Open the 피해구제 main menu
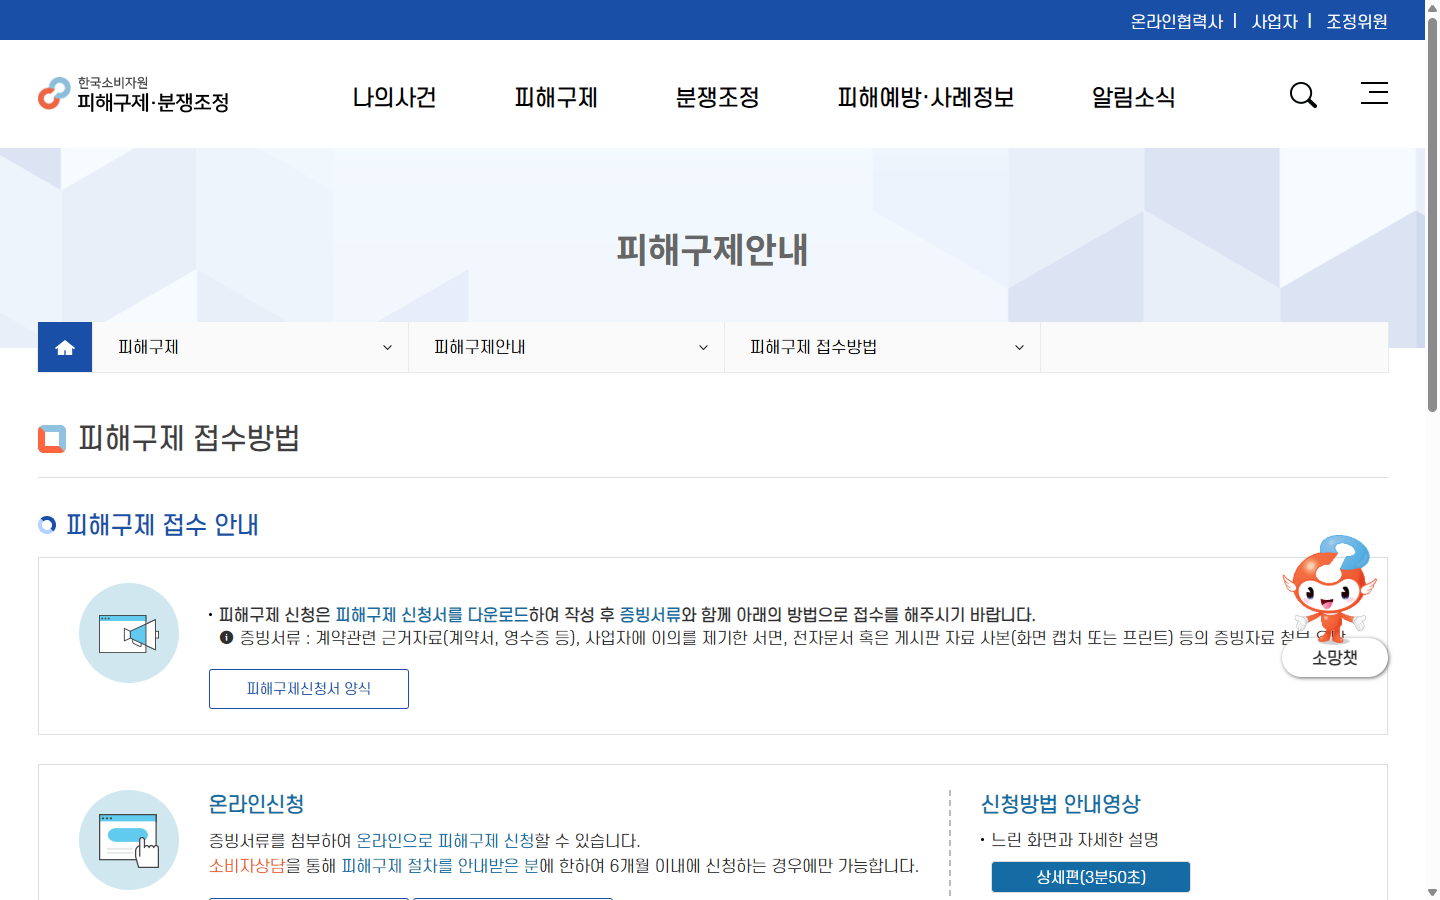1440x900 pixels. pyautogui.click(x=556, y=97)
